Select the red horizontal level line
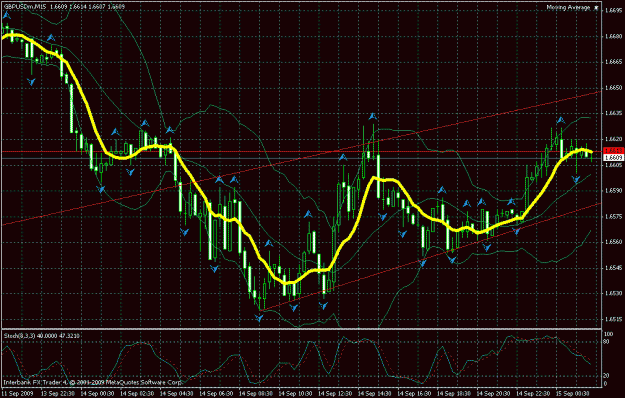Viewport: 625px width, 398px height. pos(301,152)
